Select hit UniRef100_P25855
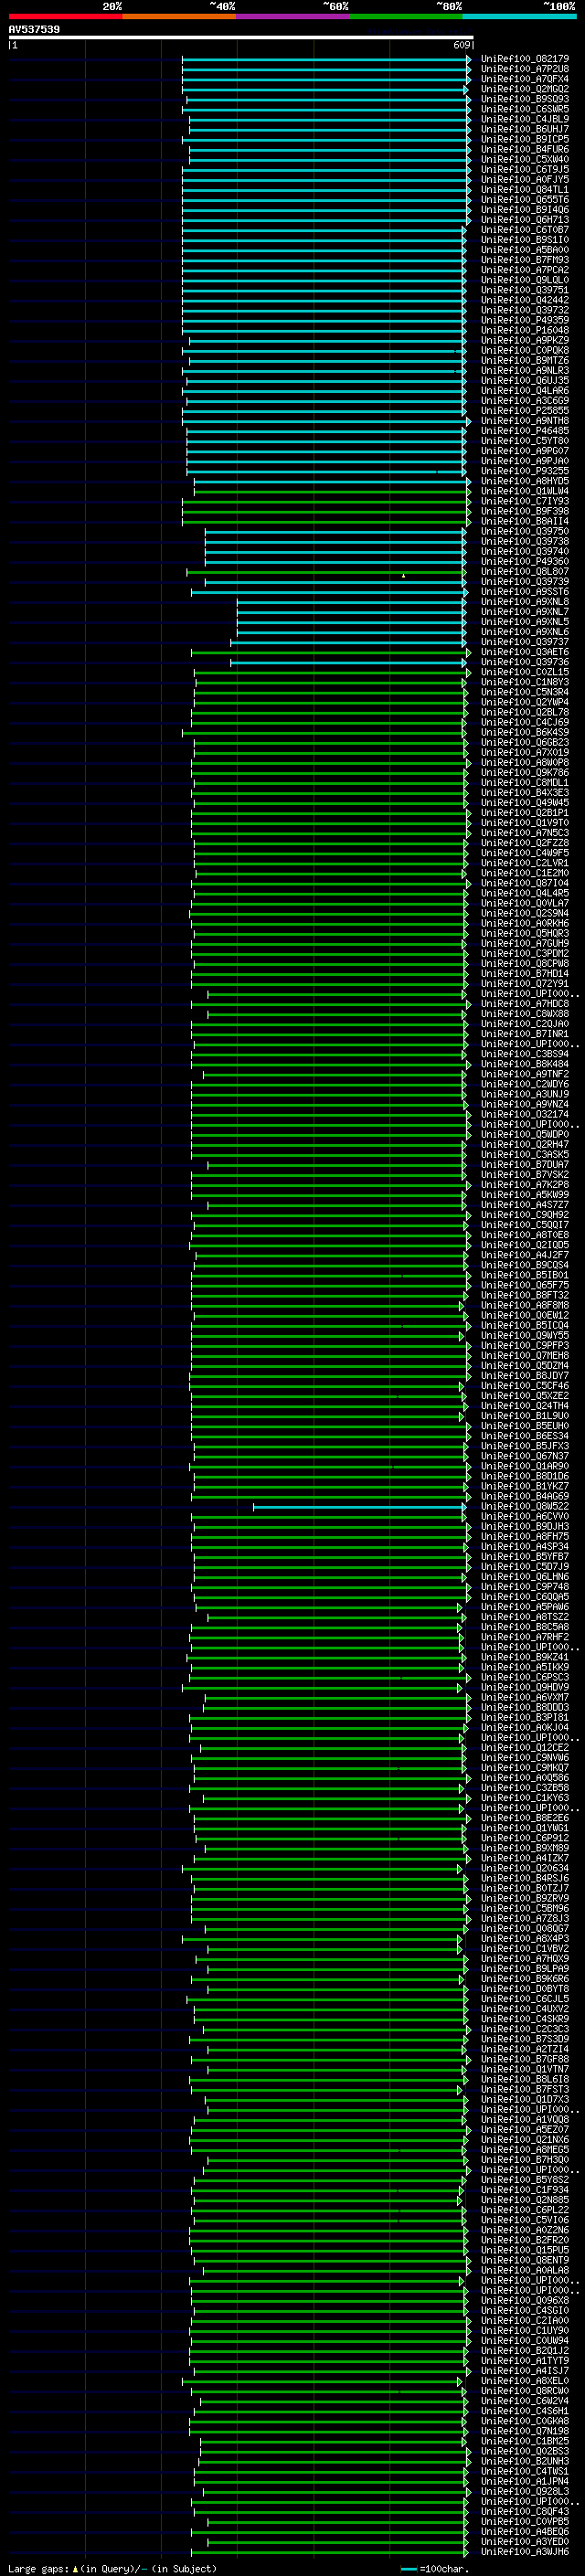The width and height of the screenshot is (585, 2576). point(525,411)
